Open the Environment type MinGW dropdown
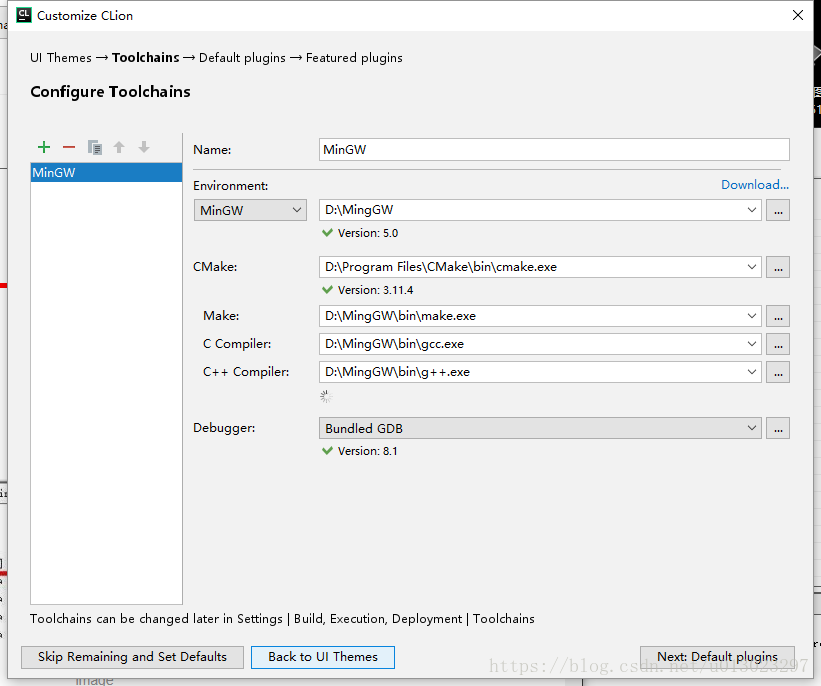Screen dimensions: 821x686 pyautogui.click(x=250, y=210)
